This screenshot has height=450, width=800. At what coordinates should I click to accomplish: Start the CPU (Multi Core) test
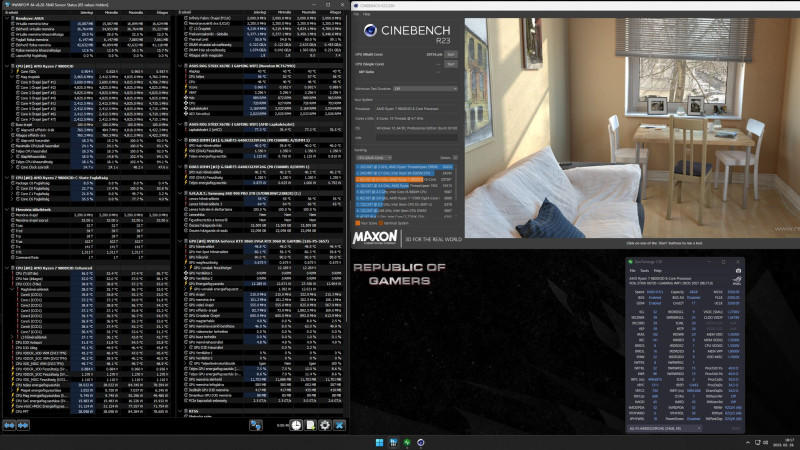click(451, 54)
